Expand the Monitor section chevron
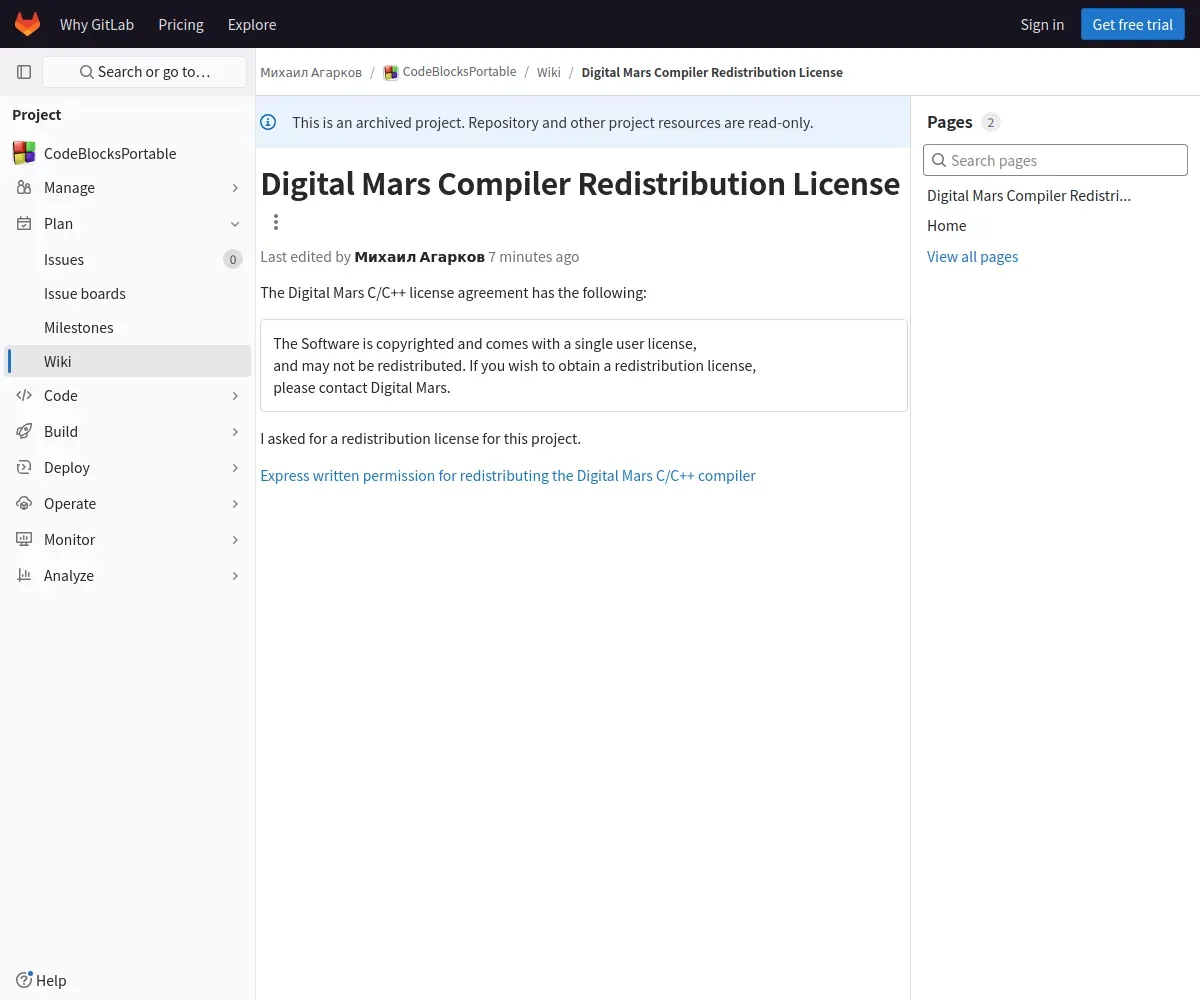1200x1000 pixels. [x=235, y=540]
